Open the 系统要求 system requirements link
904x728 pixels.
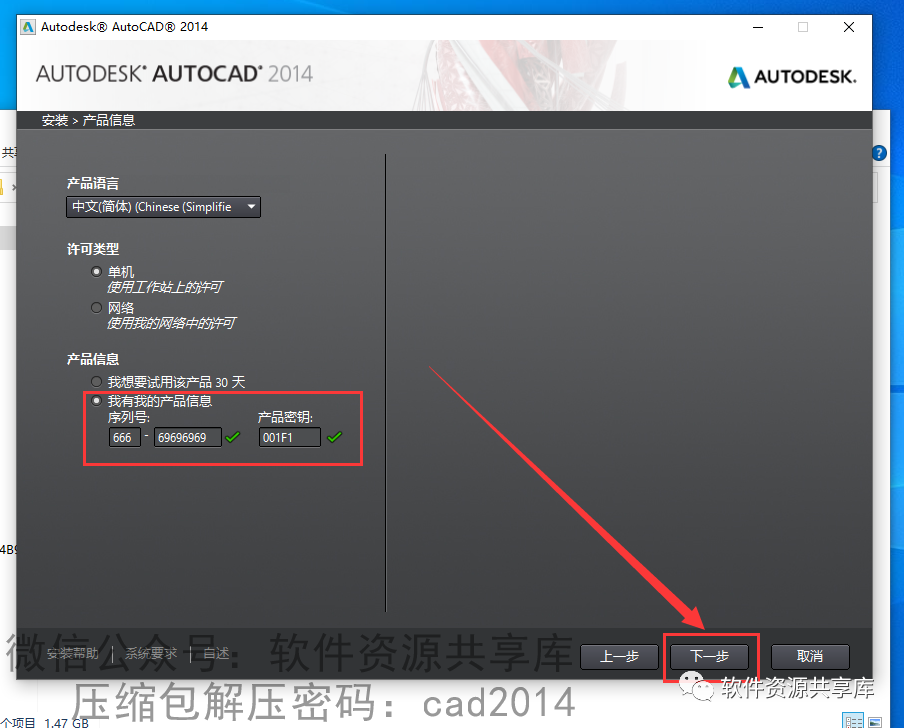[151, 654]
